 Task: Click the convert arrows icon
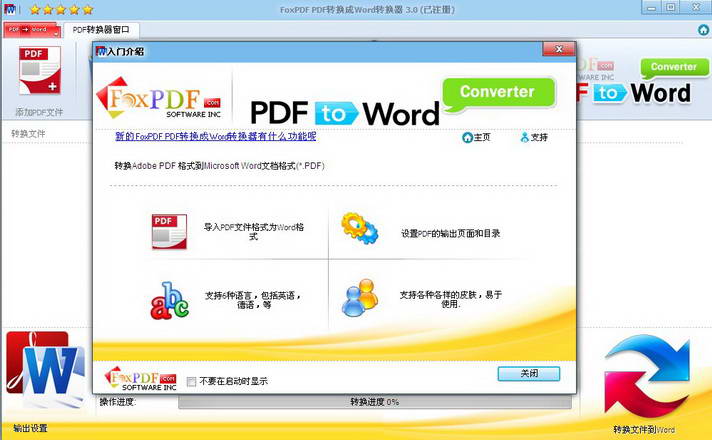[x=647, y=376]
